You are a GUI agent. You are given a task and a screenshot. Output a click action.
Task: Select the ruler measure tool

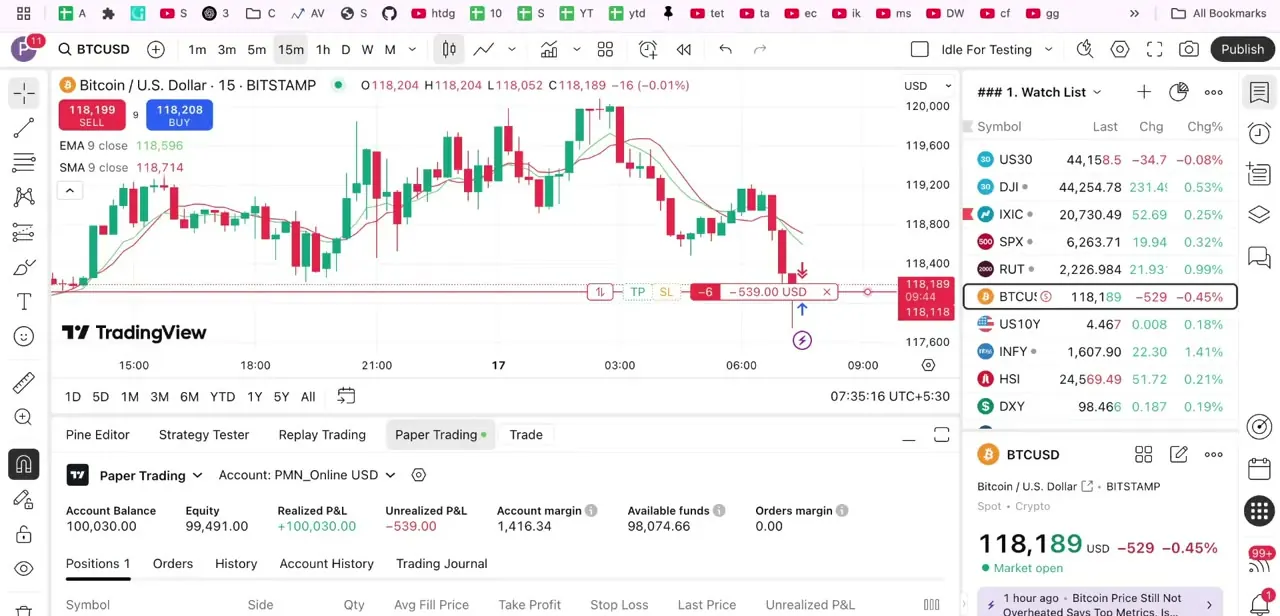coord(24,383)
